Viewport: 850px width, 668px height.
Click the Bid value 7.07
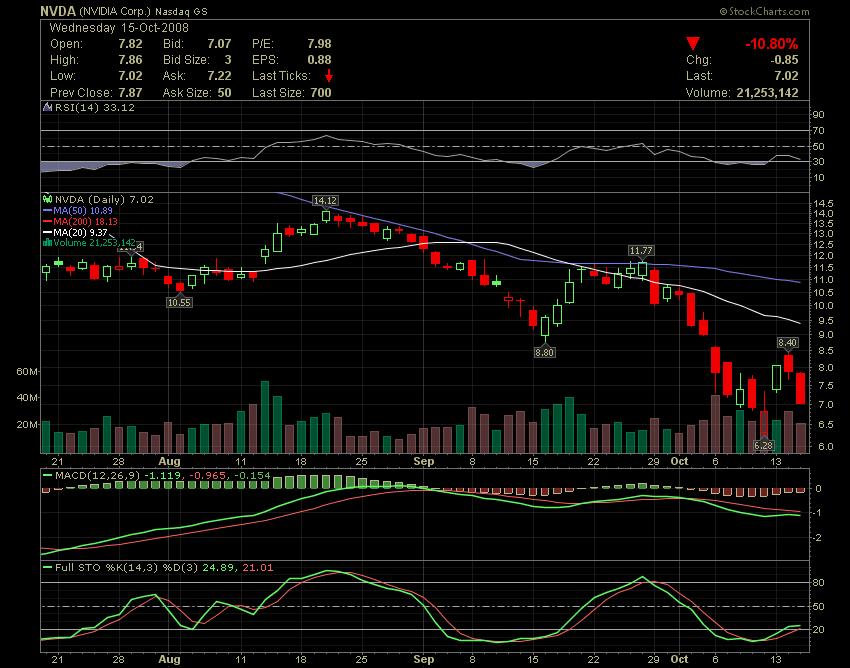(x=219, y=44)
